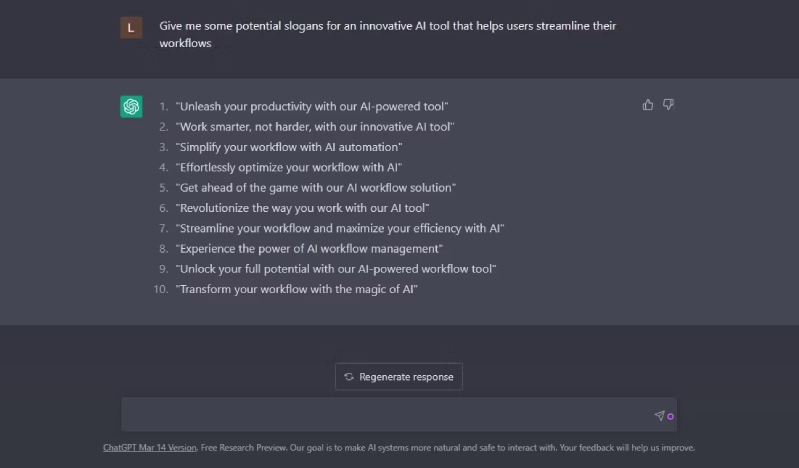Click the slogan "Revolutionize the way you work"

click(x=302, y=208)
